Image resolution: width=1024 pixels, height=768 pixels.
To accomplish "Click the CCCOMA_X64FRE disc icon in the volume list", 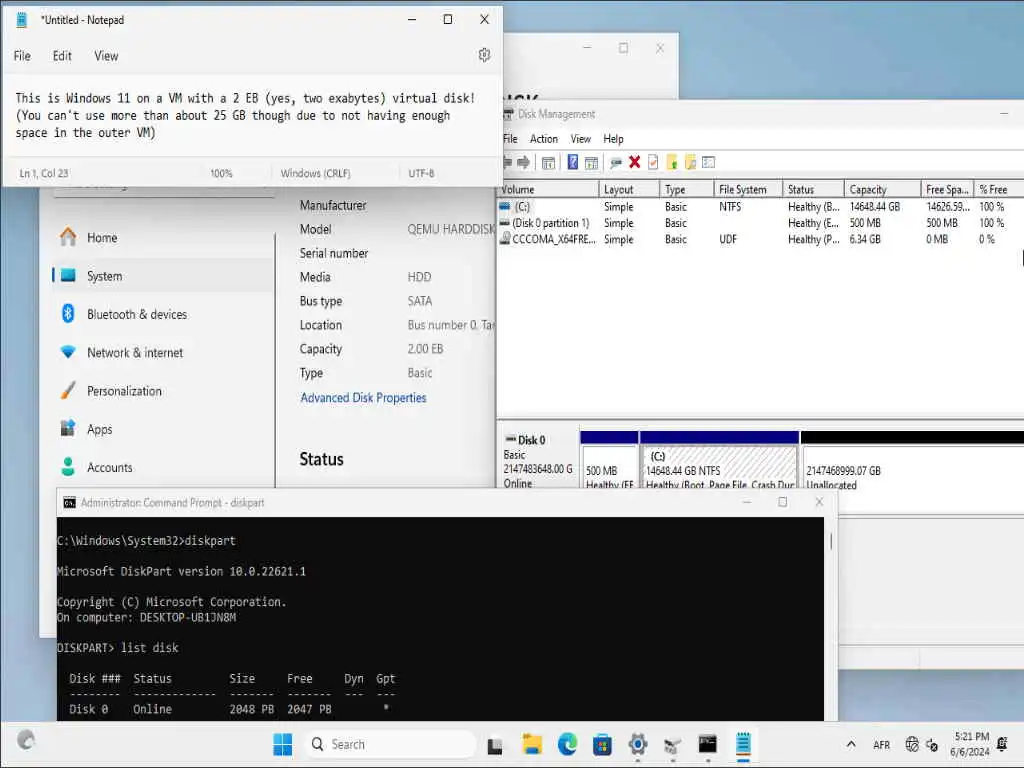I will (505, 239).
